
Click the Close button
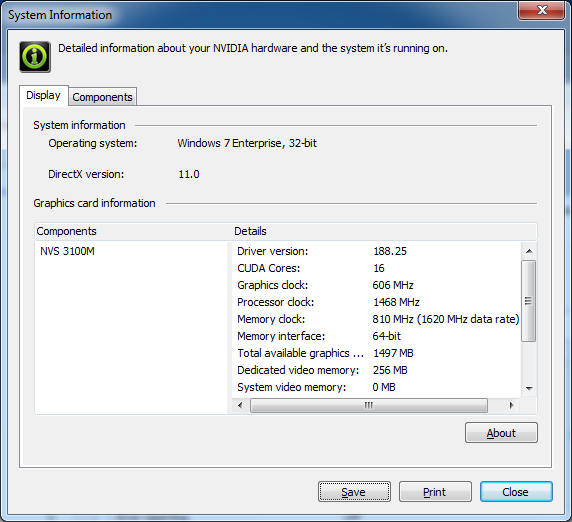516,492
